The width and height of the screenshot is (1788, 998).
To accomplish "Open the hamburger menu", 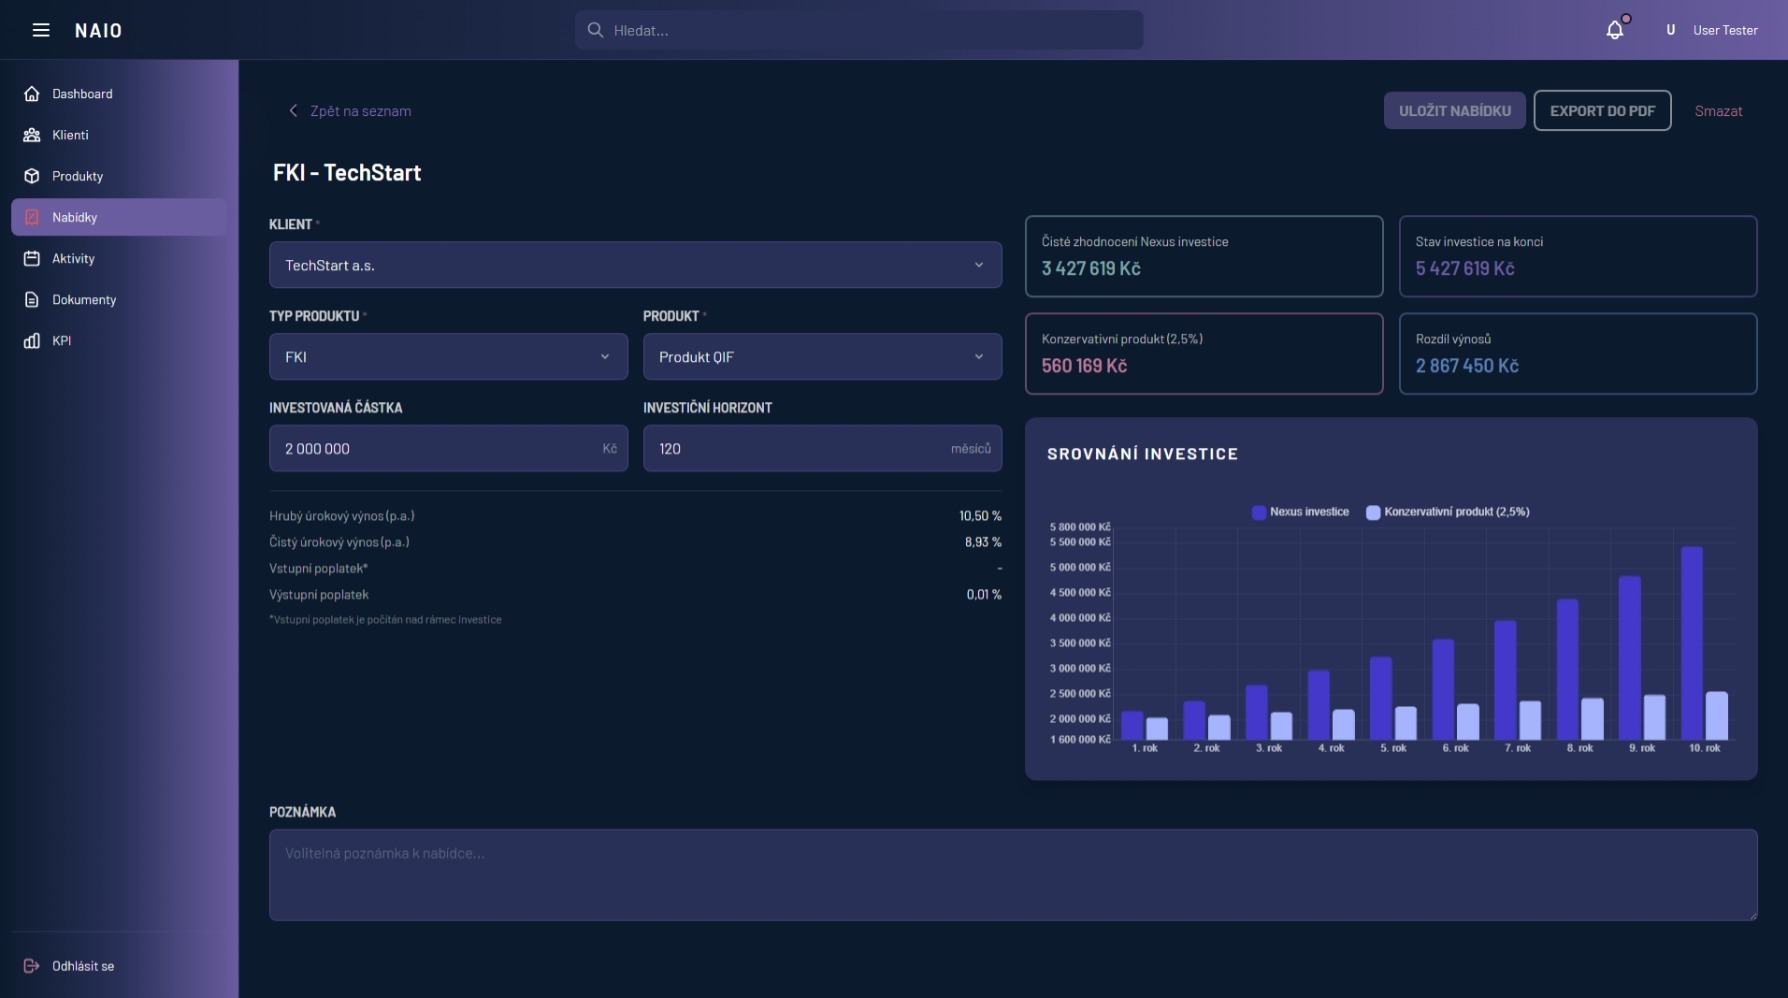I will click(x=40, y=30).
